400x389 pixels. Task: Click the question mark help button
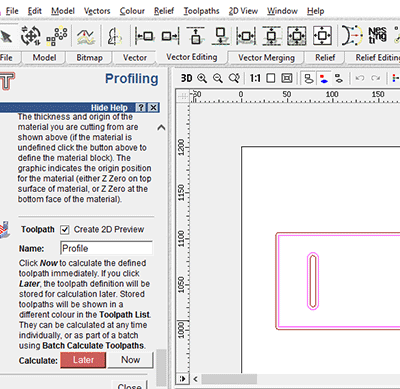tap(141, 107)
